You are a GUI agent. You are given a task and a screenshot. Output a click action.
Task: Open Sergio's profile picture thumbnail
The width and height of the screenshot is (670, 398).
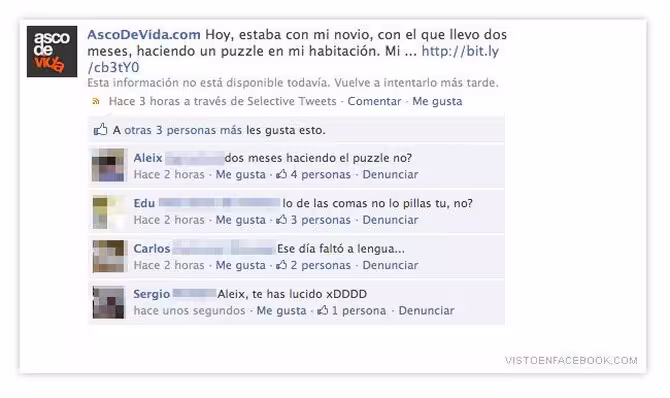[108, 302]
